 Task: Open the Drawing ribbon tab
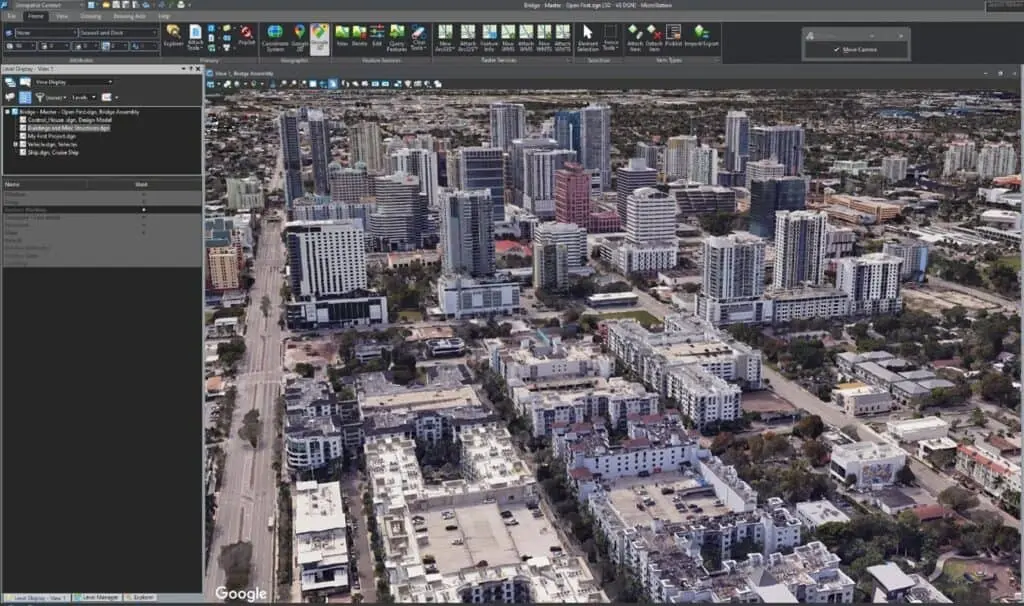point(91,17)
